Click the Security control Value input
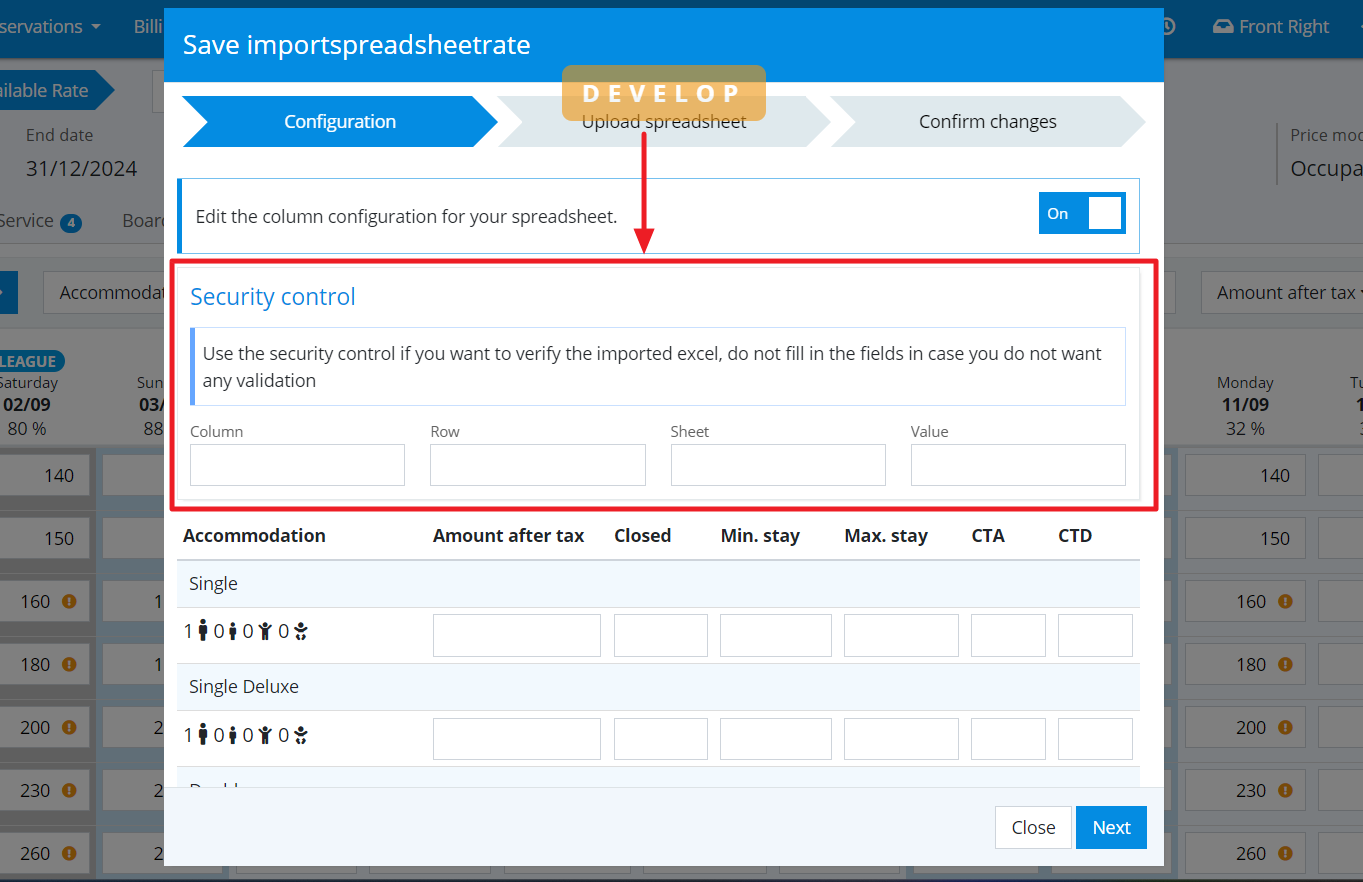This screenshot has width=1363, height=882. (1017, 466)
